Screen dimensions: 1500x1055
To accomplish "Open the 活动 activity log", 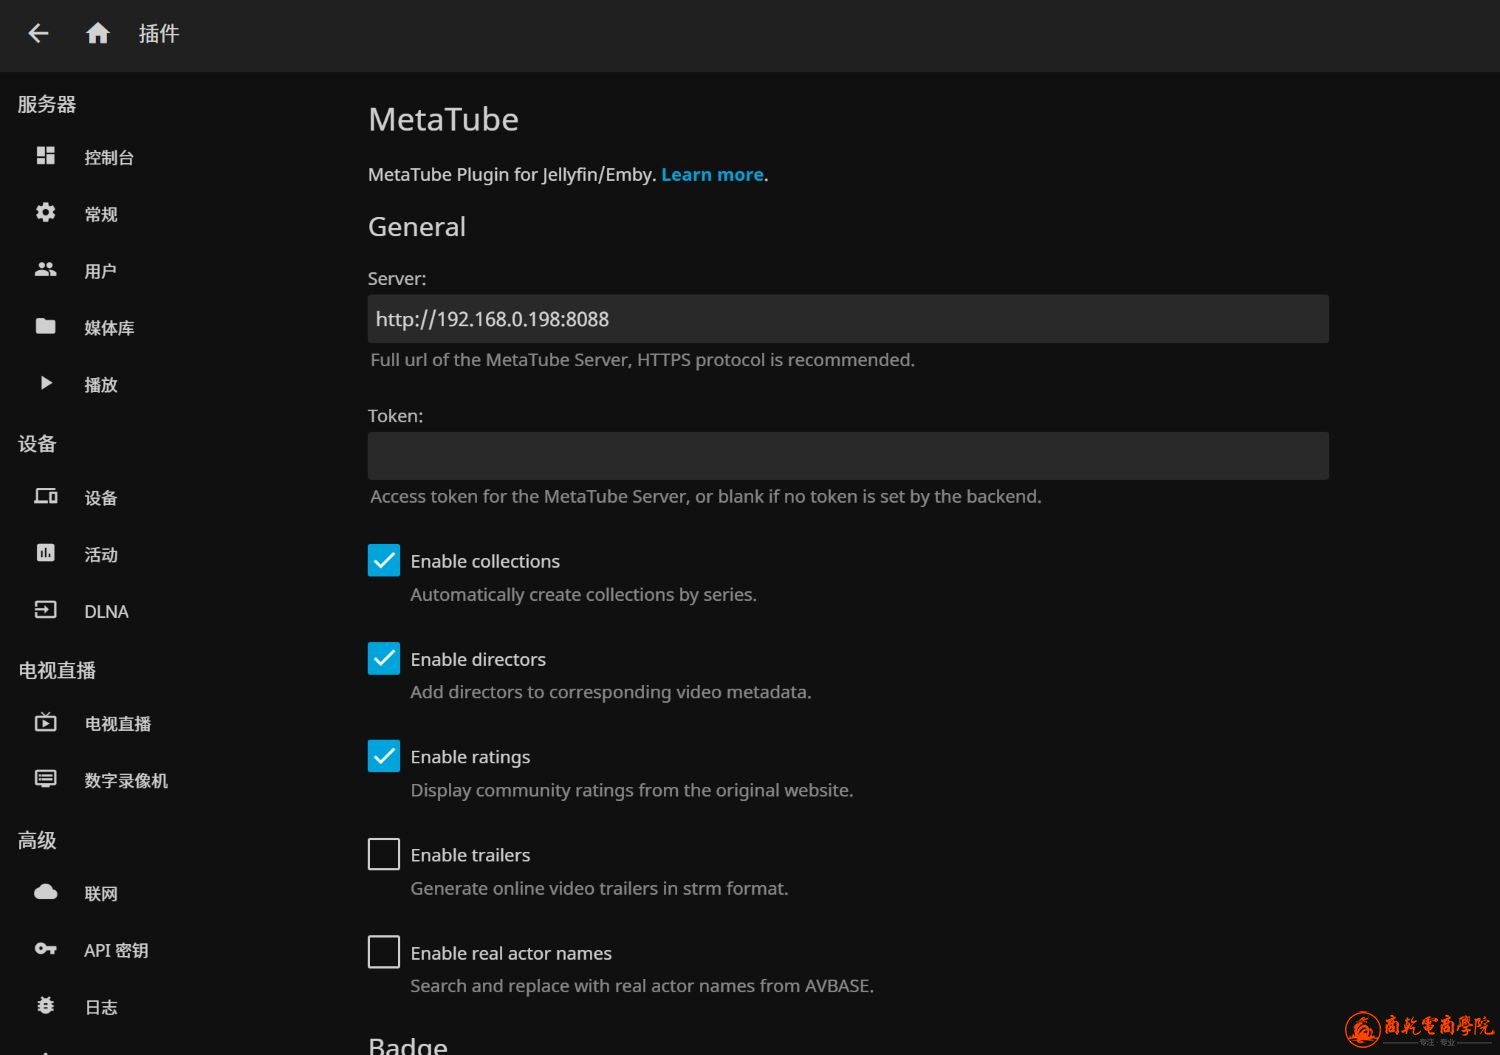I will click(100, 554).
